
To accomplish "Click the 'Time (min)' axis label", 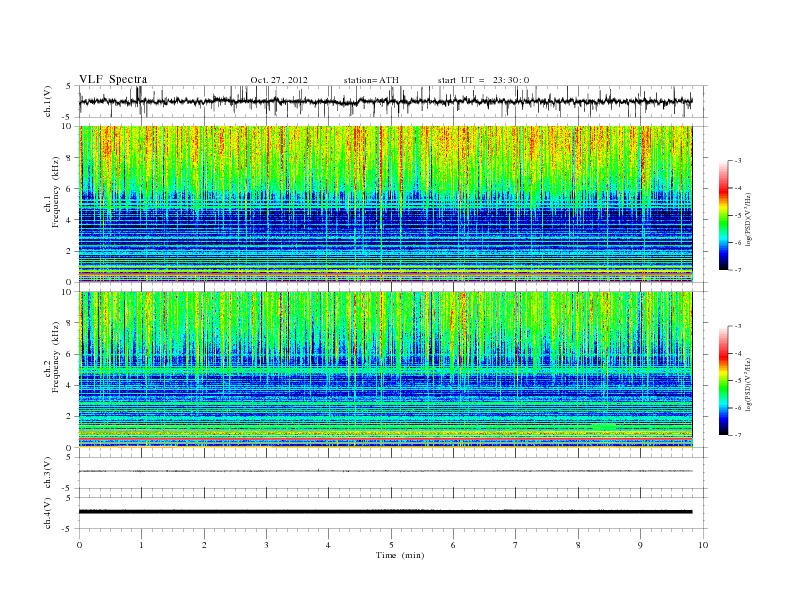I will [400, 555].
